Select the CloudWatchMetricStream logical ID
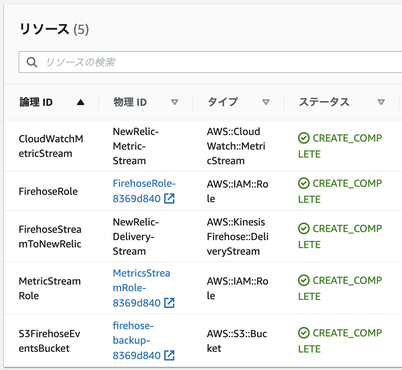This screenshot has height=370, width=402. pos(51,146)
